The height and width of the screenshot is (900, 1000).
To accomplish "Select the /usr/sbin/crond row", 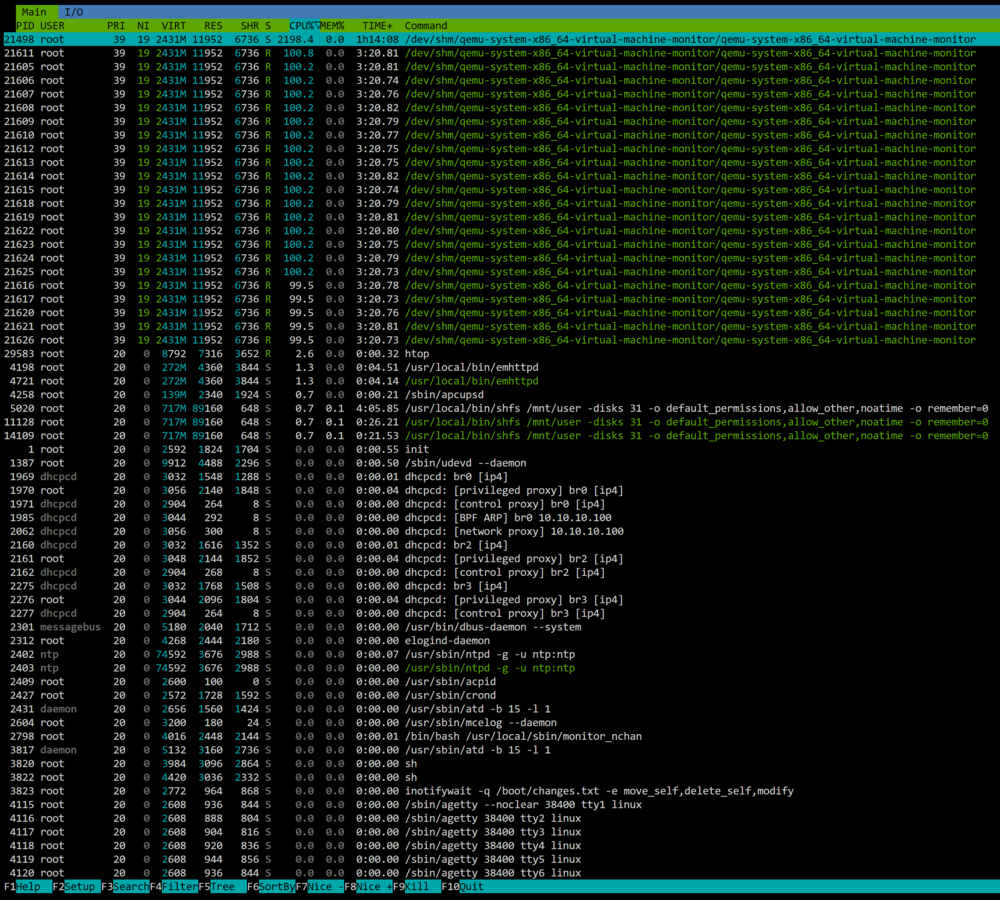I will (500, 695).
